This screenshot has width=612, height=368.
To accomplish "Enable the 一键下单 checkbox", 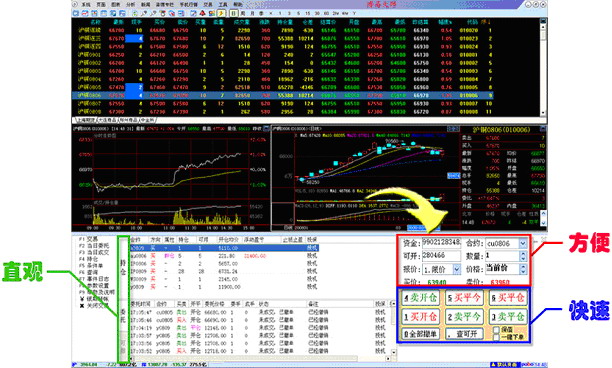I will [x=496, y=337].
